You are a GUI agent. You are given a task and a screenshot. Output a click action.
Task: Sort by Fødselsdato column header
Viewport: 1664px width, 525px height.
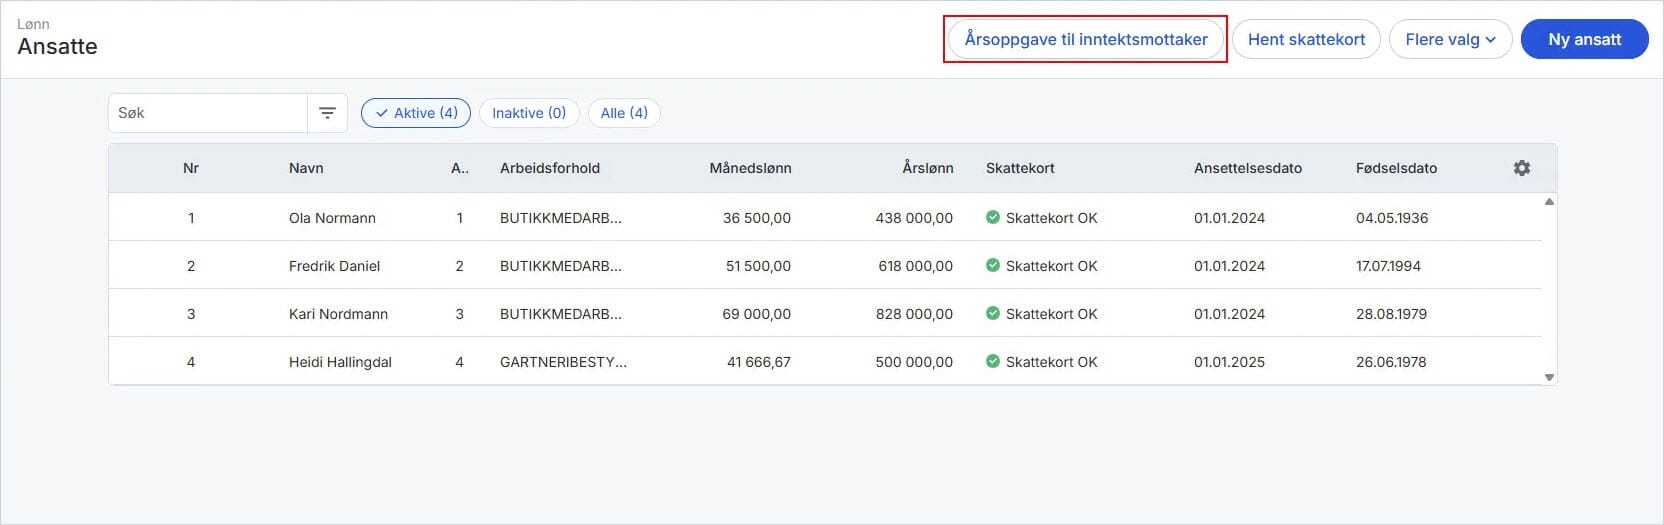[x=1396, y=168]
